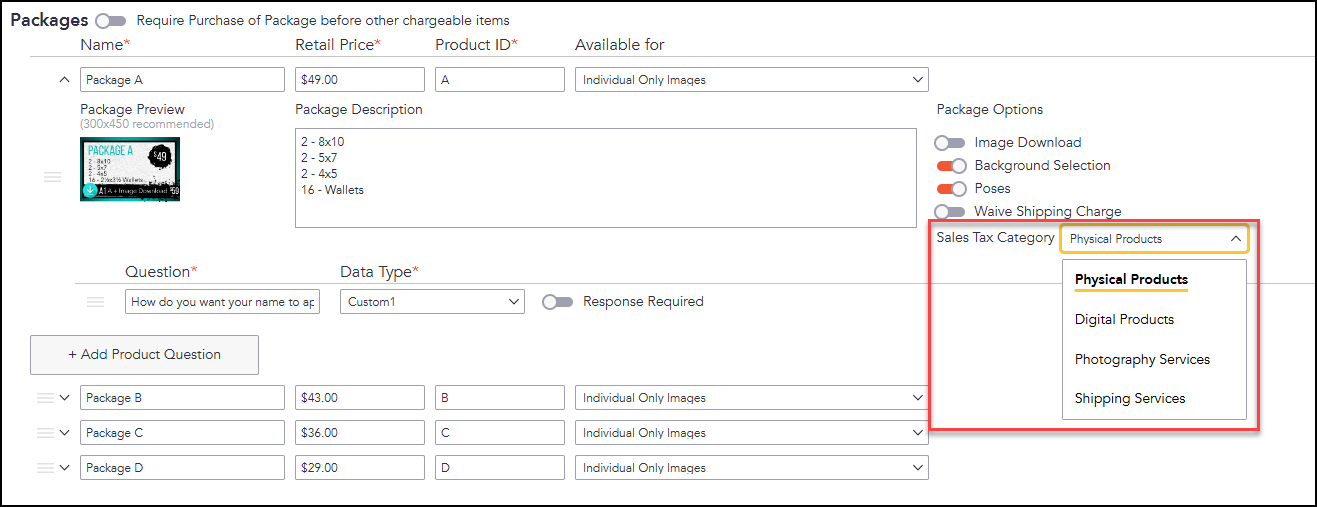1317x507 pixels.
Task: Enable the Image Download option
Action: (x=950, y=143)
